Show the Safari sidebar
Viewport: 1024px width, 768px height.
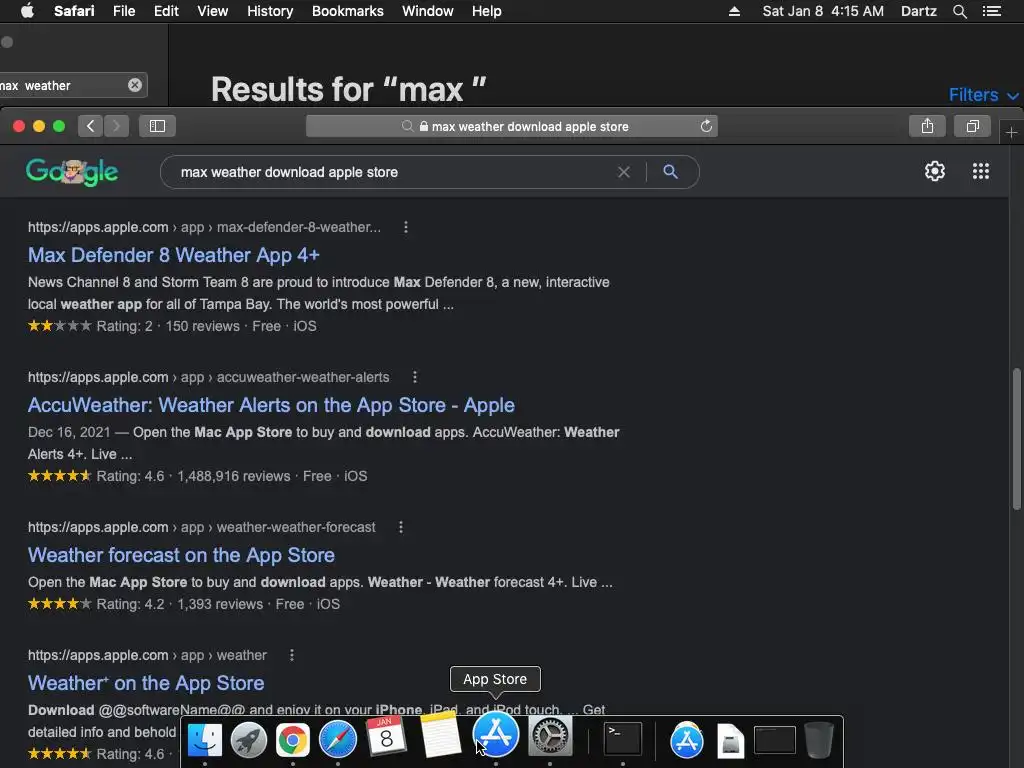(157, 126)
